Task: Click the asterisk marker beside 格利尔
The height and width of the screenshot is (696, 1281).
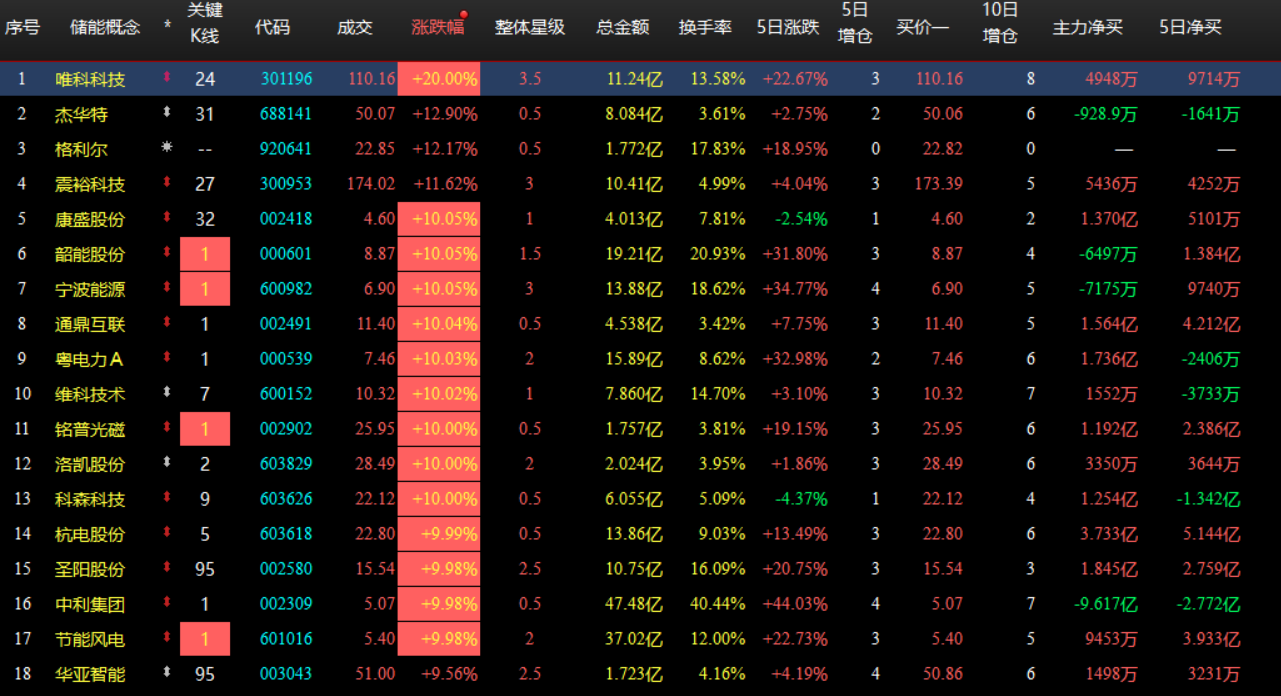Action: [x=166, y=148]
